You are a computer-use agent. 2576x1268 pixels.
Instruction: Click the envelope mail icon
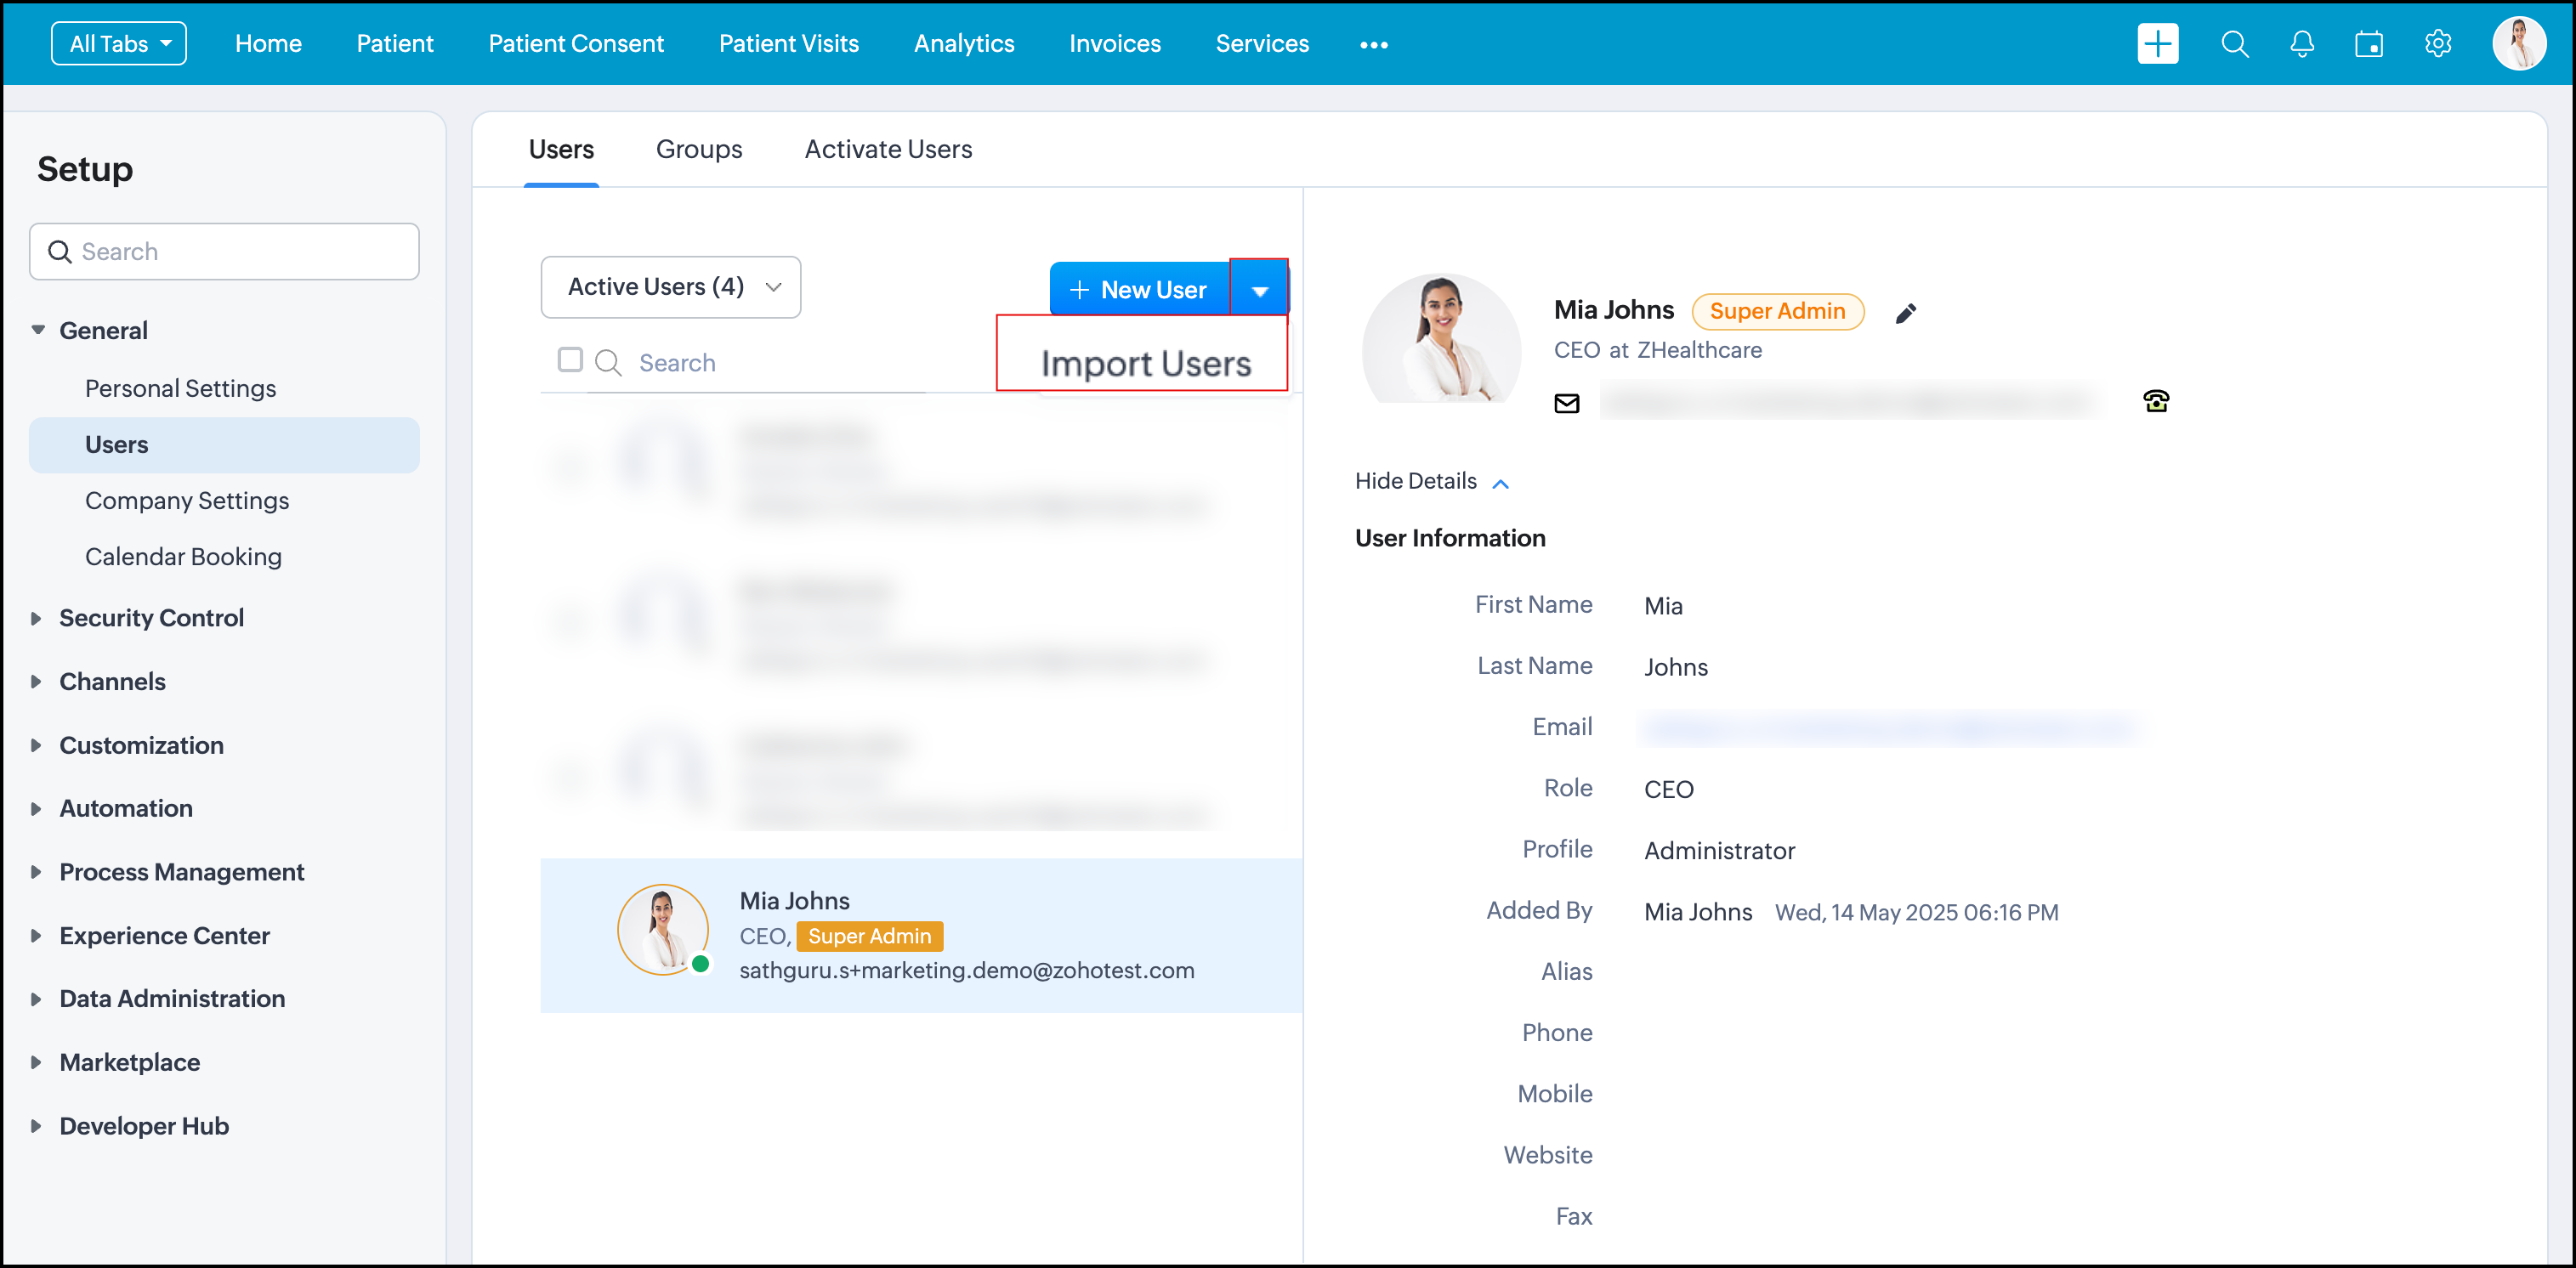[x=1566, y=403]
